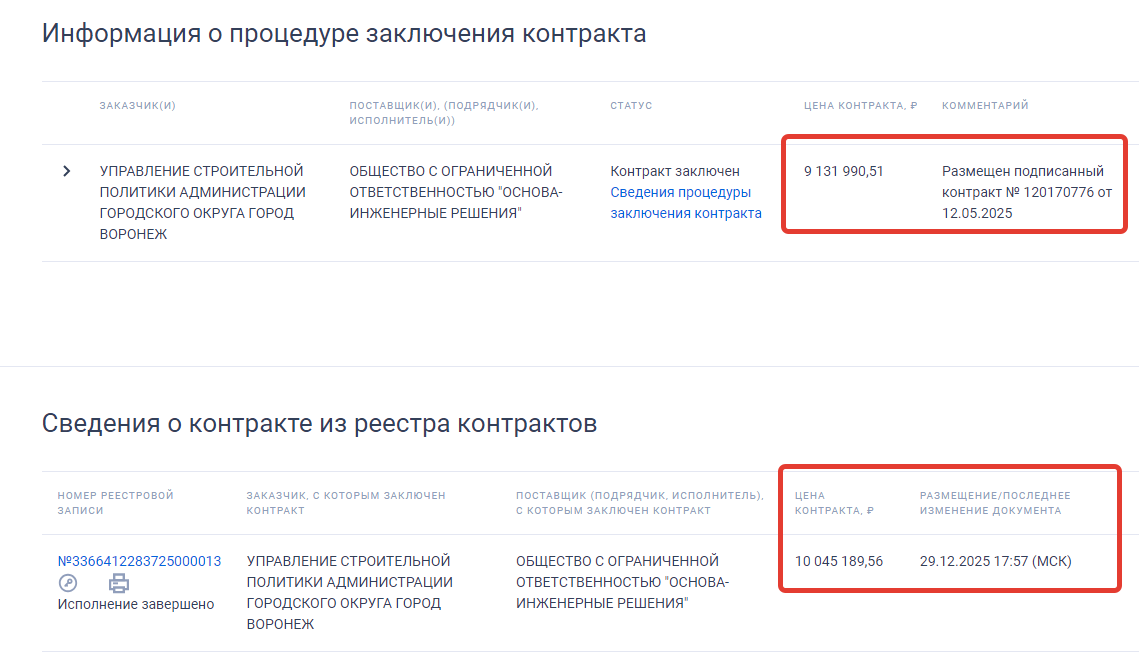Expand the contract procedure row chevron
Screen dimensions: 1139x657
[67, 171]
